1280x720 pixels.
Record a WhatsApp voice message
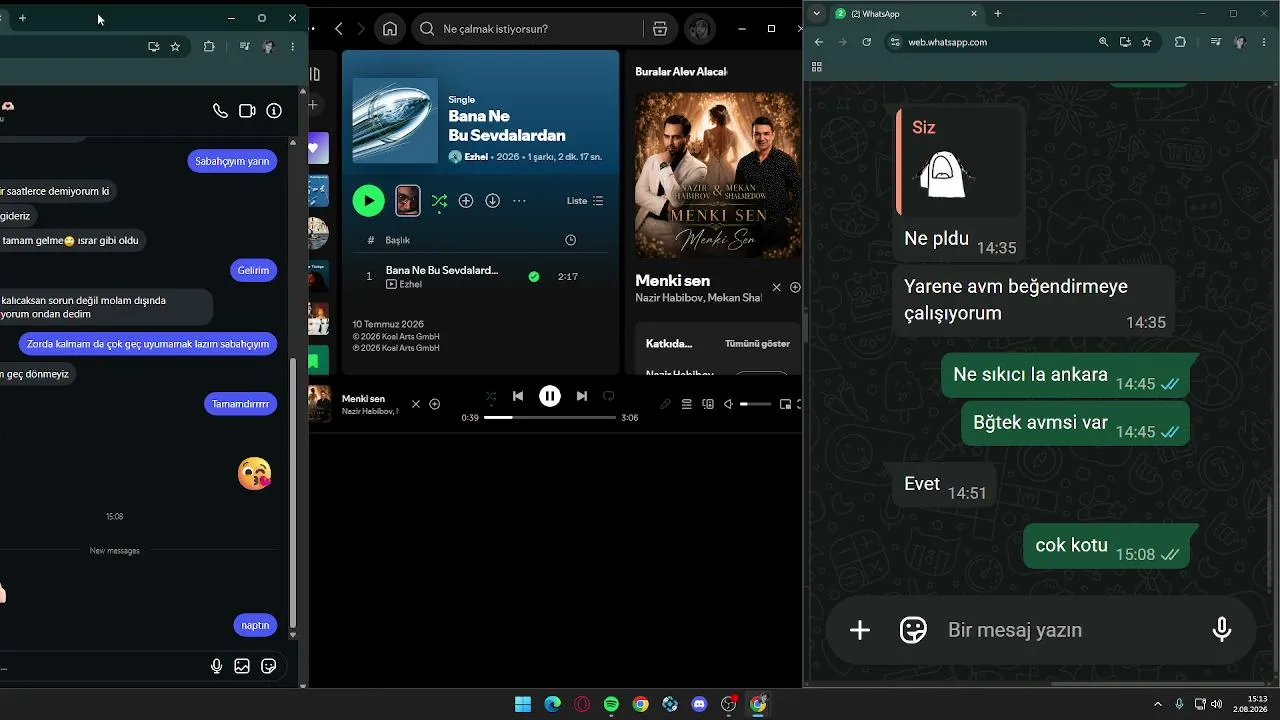[1222, 630]
